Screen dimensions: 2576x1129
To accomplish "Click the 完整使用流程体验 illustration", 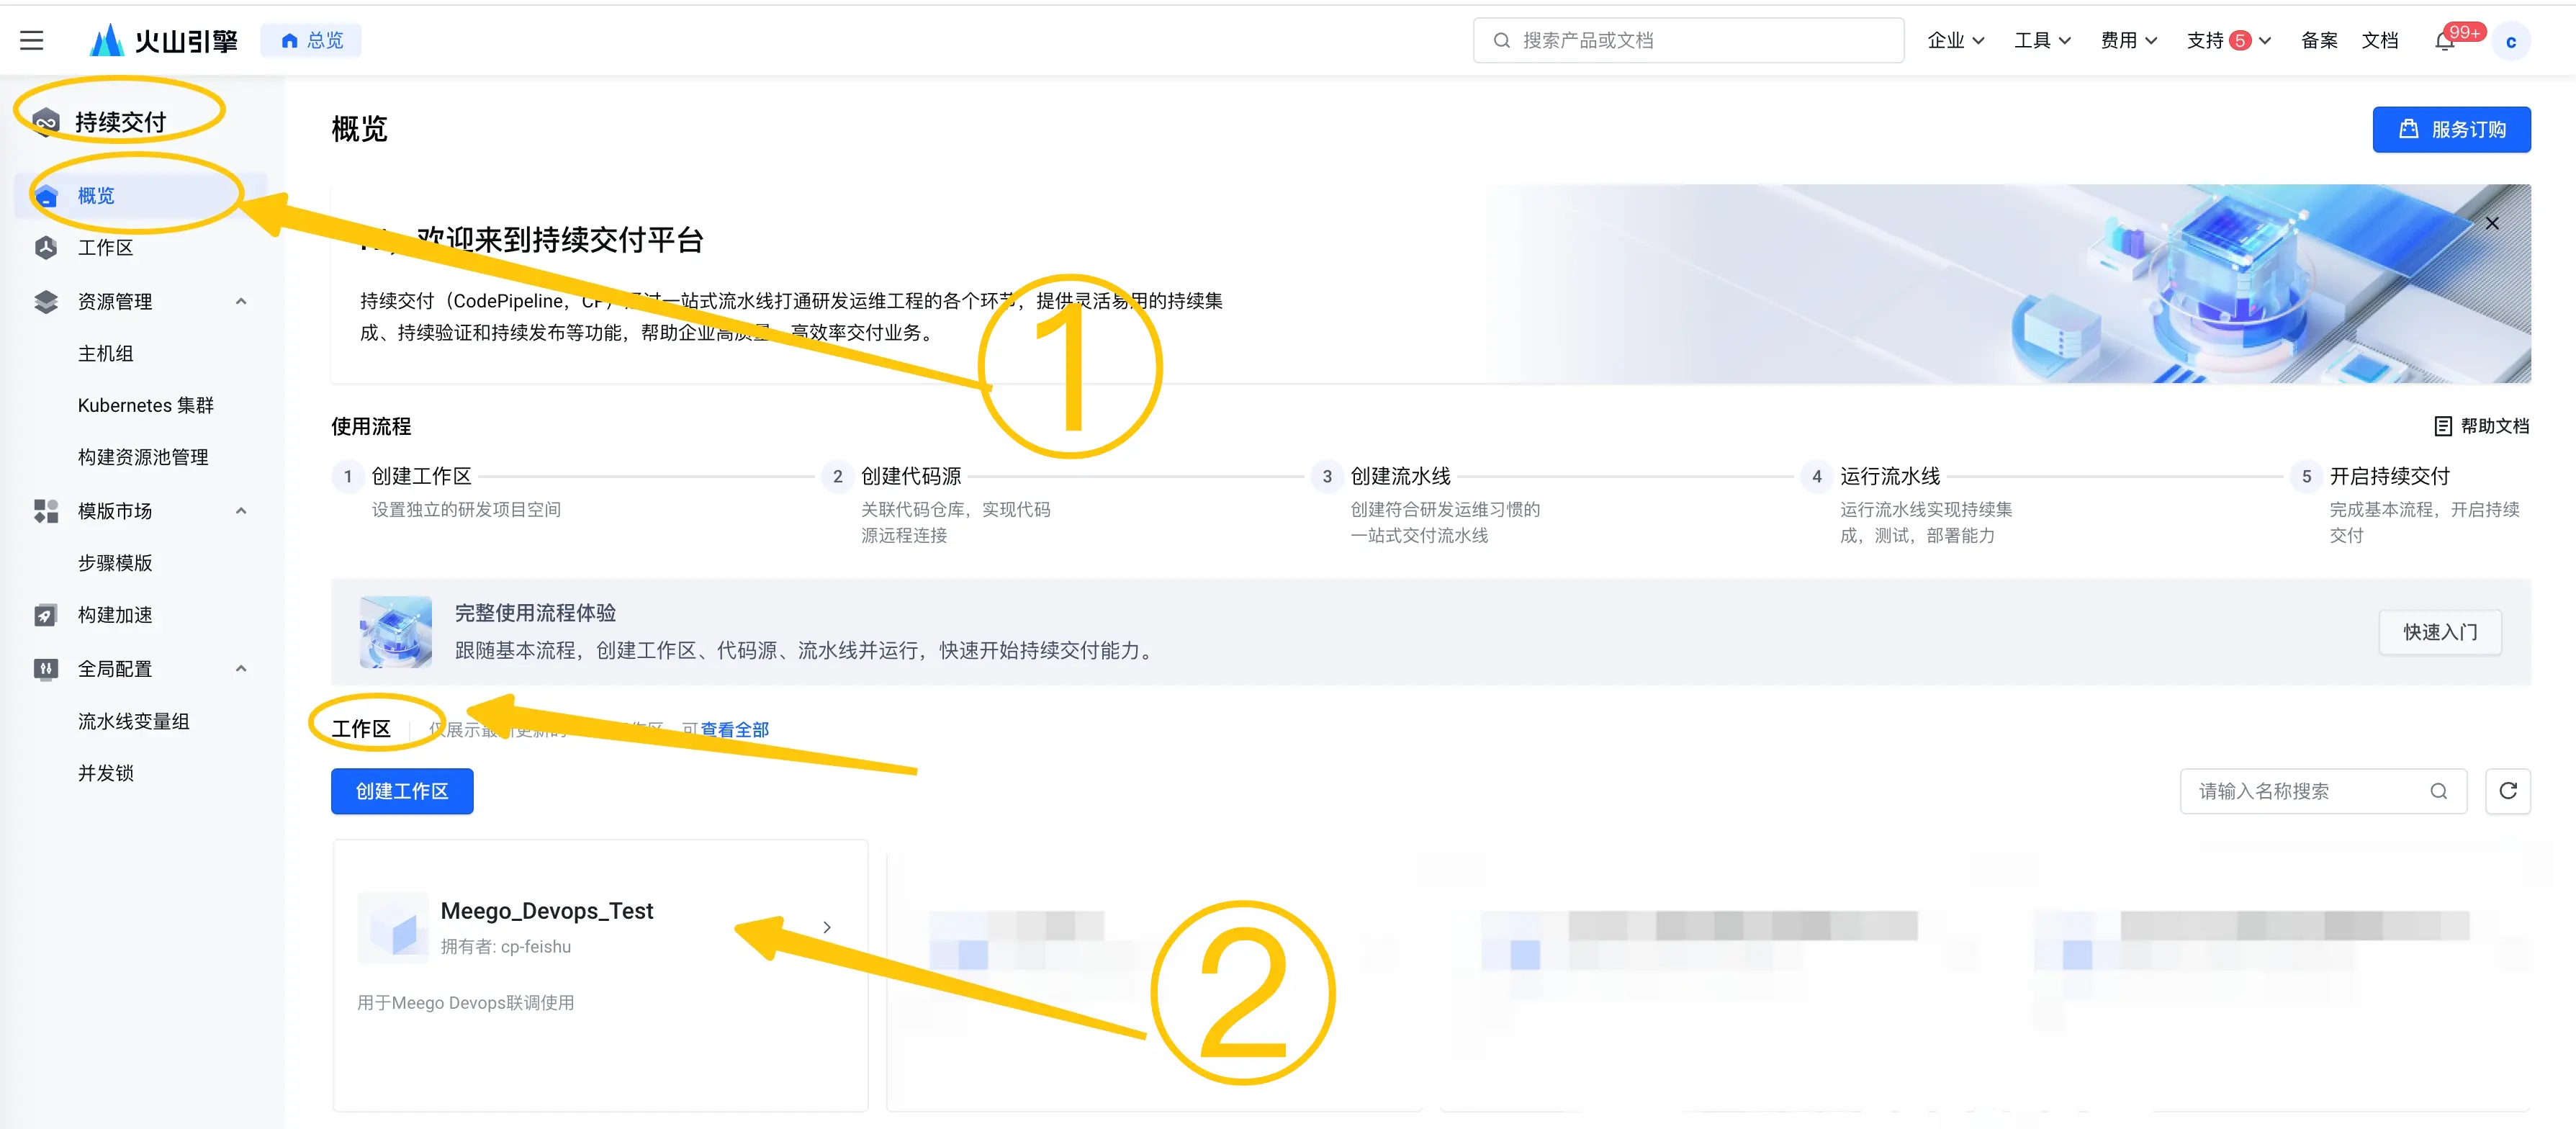I will (396, 632).
